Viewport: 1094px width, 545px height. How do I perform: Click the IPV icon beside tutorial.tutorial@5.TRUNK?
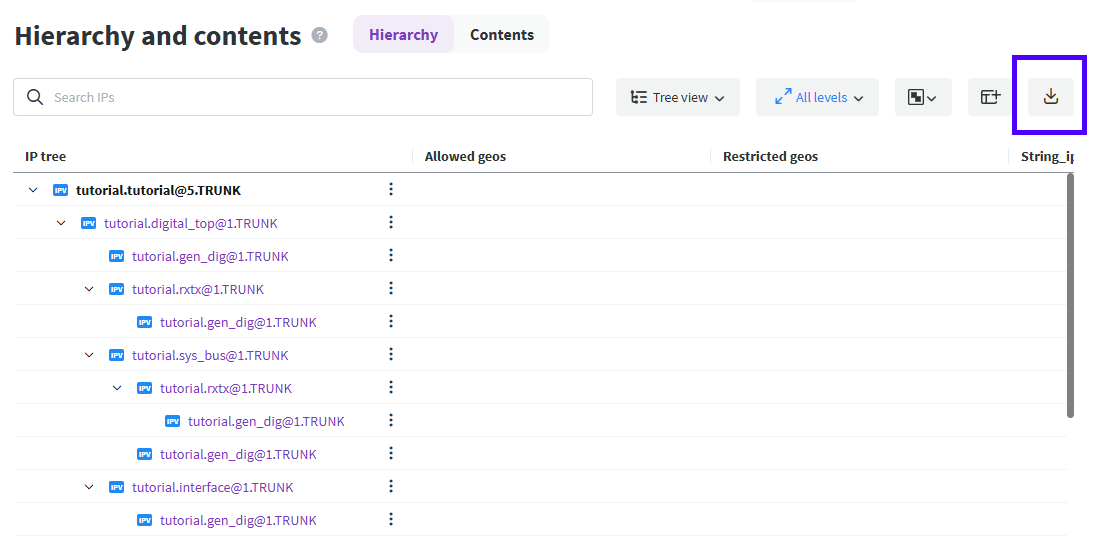coord(61,190)
